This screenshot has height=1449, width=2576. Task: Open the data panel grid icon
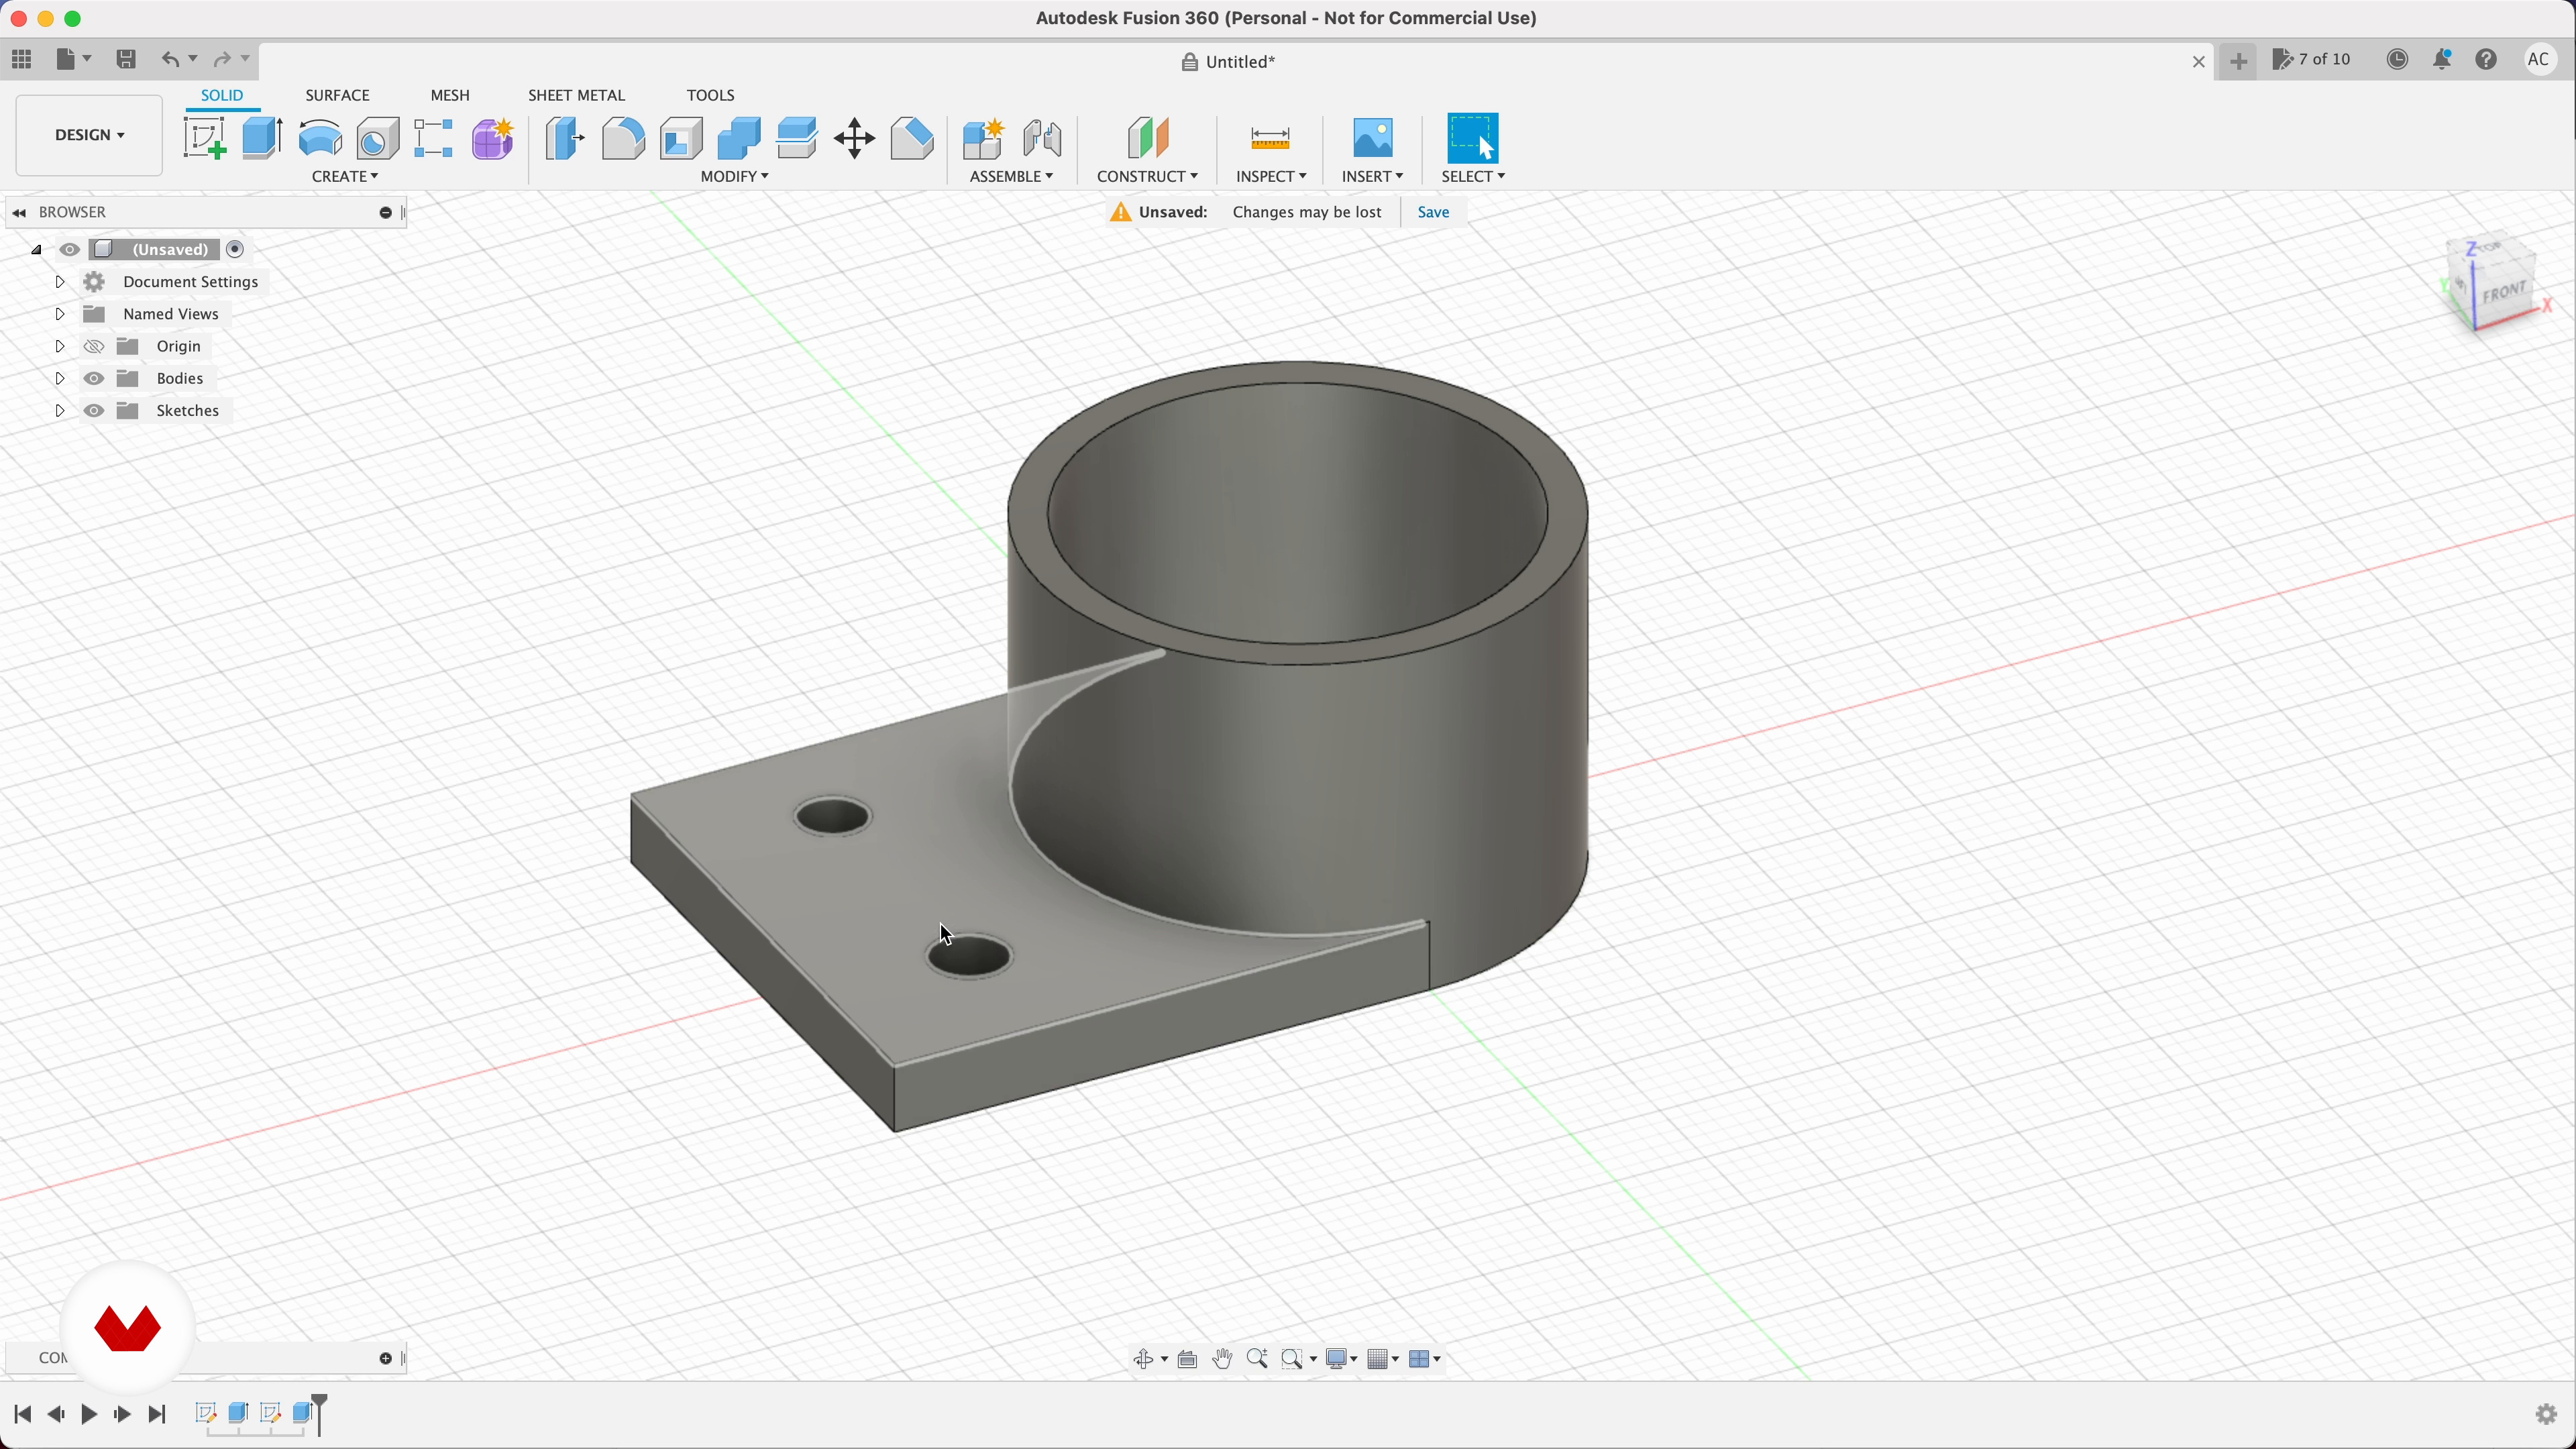pos(22,59)
